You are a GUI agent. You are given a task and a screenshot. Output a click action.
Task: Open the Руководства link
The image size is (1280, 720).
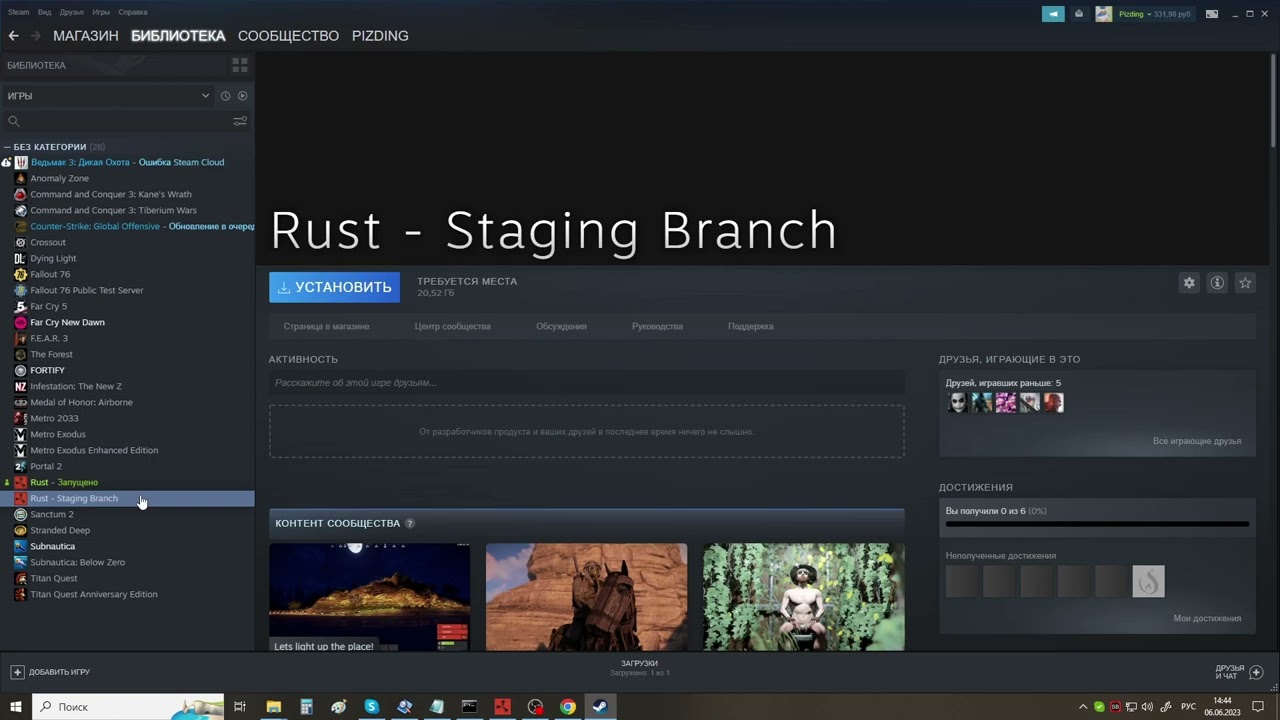pos(657,326)
